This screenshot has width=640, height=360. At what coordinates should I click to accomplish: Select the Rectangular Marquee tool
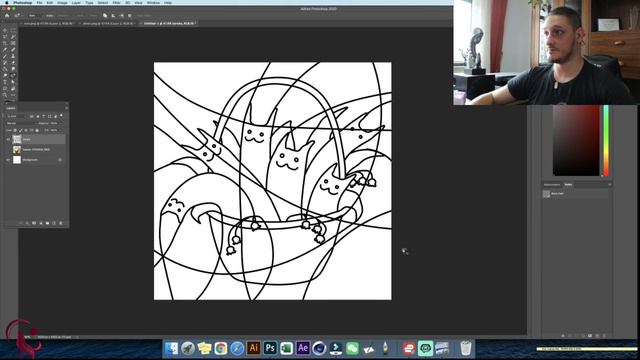(13, 30)
